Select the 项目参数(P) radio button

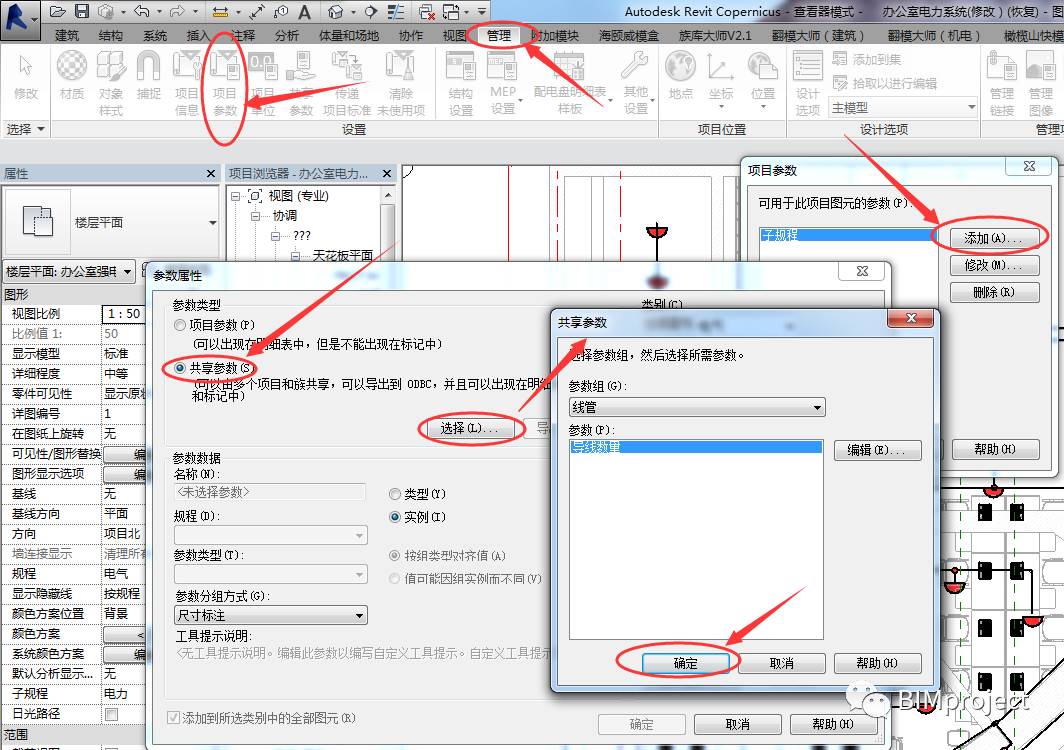click(180, 325)
